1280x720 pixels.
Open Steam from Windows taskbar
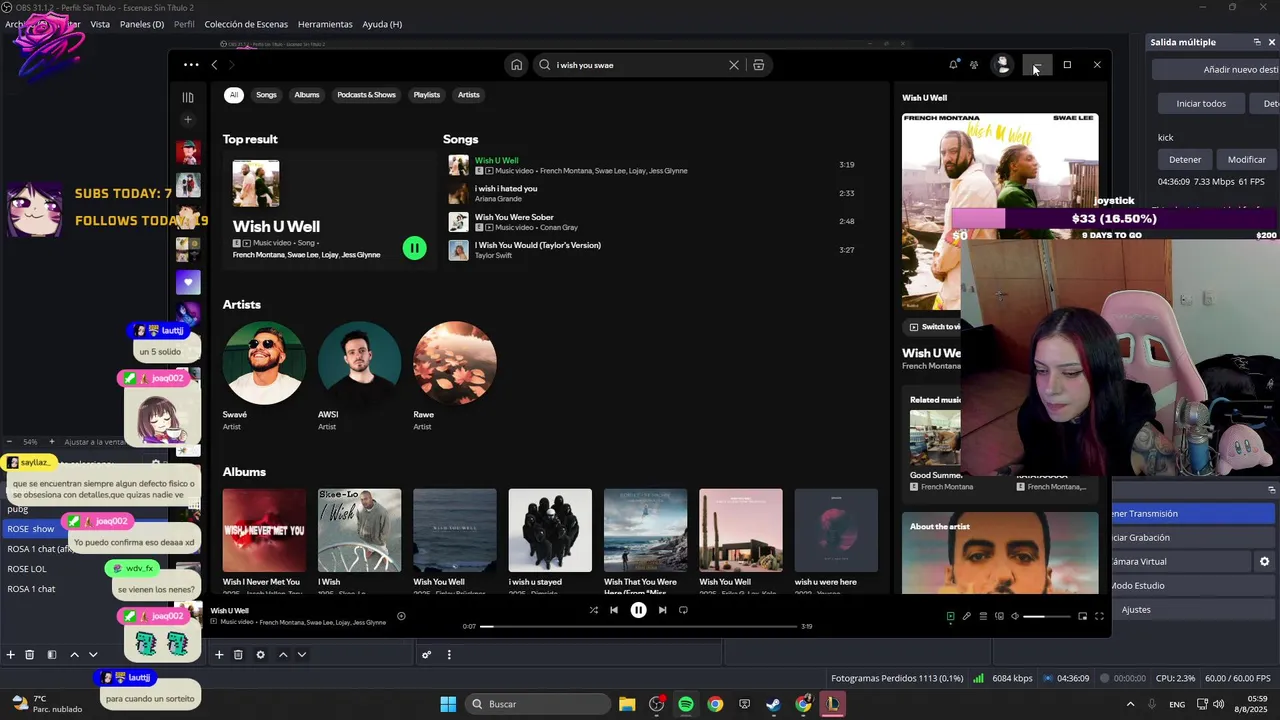pyautogui.click(x=773, y=704)
